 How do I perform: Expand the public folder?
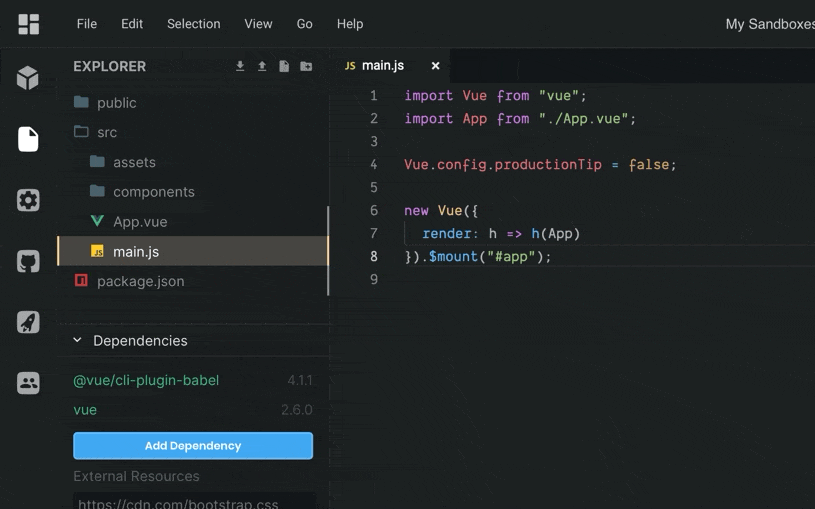[116, 103]
